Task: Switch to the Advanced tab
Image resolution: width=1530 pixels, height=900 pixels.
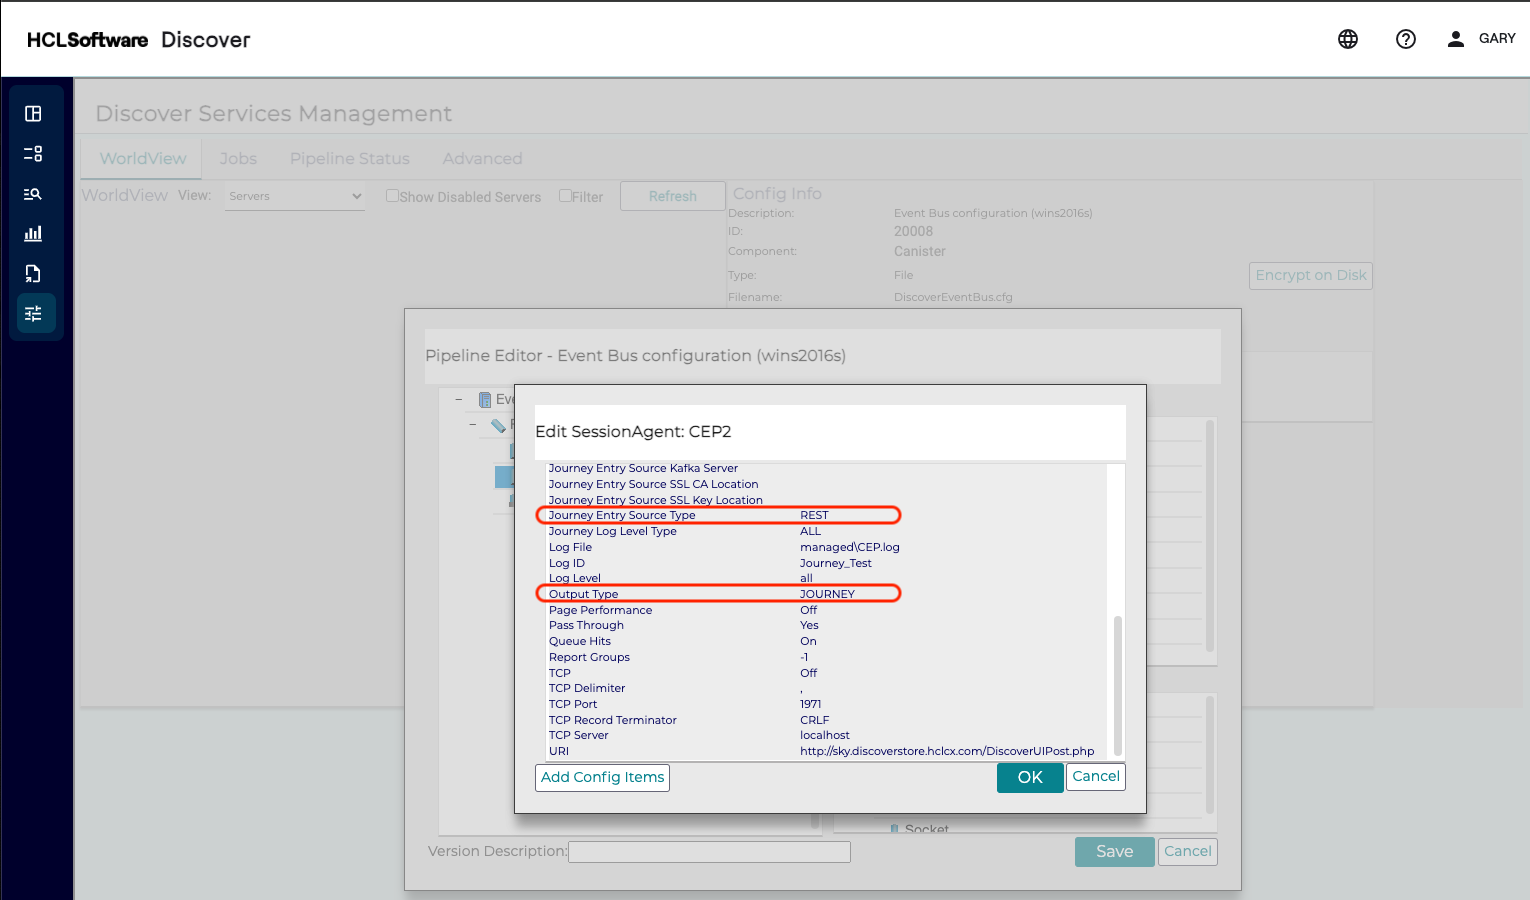Action: [483, 158]
